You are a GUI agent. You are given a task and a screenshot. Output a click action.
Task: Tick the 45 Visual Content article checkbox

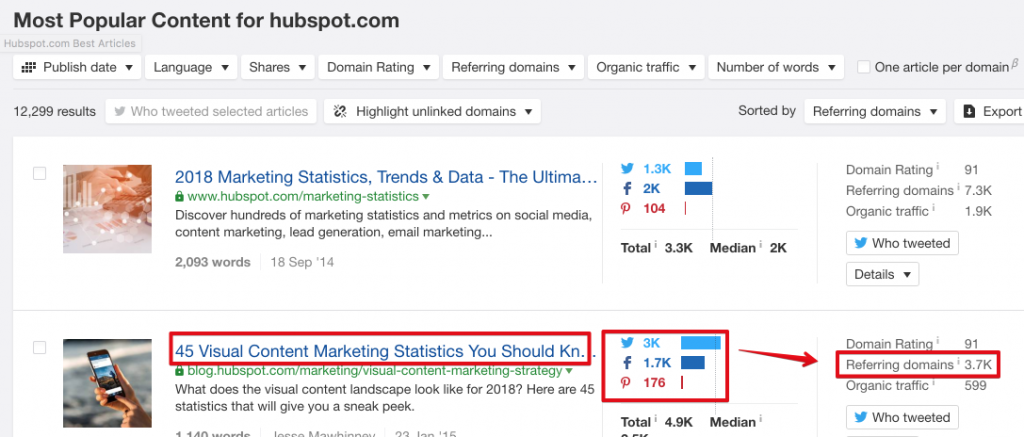[40, 347]
